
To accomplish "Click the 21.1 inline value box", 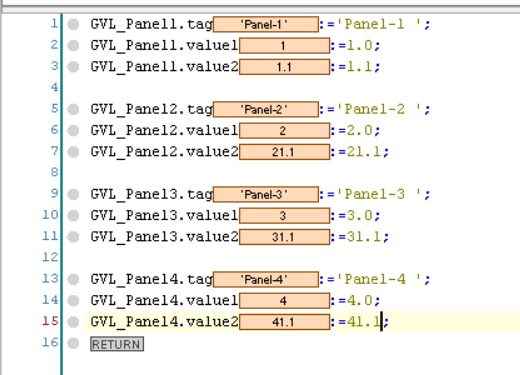I will (x=284, y=152).
